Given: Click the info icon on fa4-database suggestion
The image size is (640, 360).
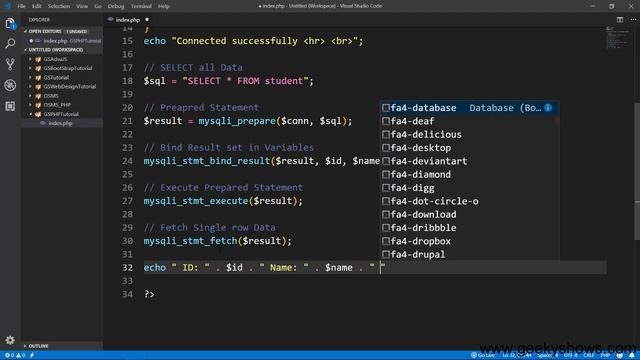Looking at the screenshot, I should [548, 108].
